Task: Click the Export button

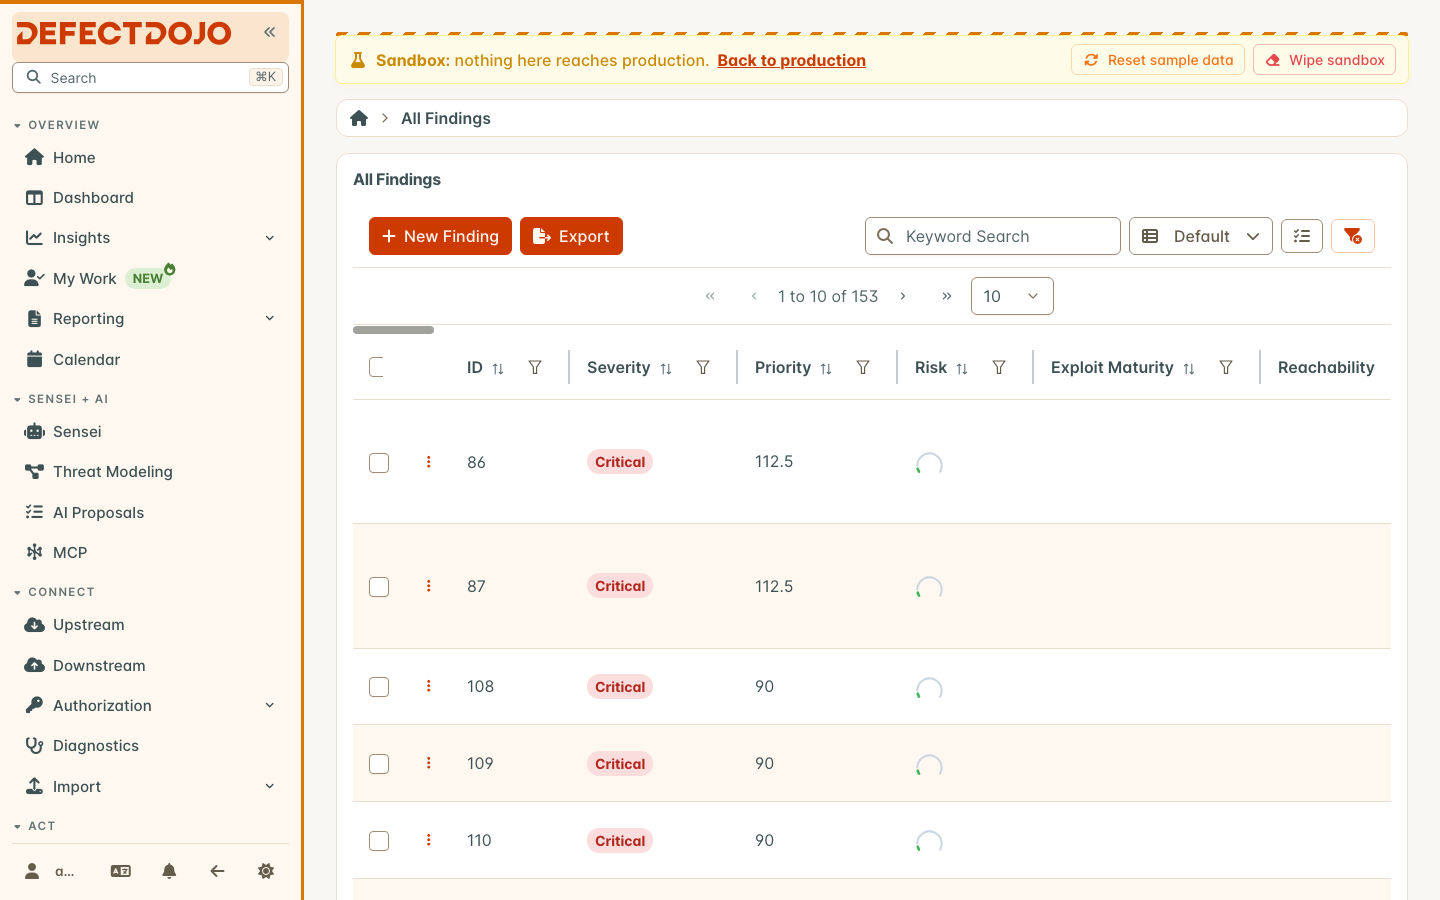Action: pos(571,236)
